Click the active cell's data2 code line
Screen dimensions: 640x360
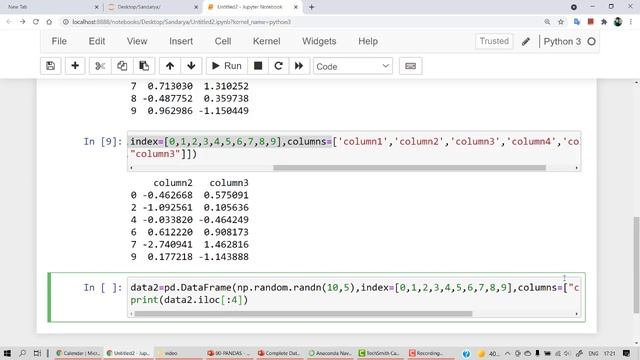click(x=354, y=288)
